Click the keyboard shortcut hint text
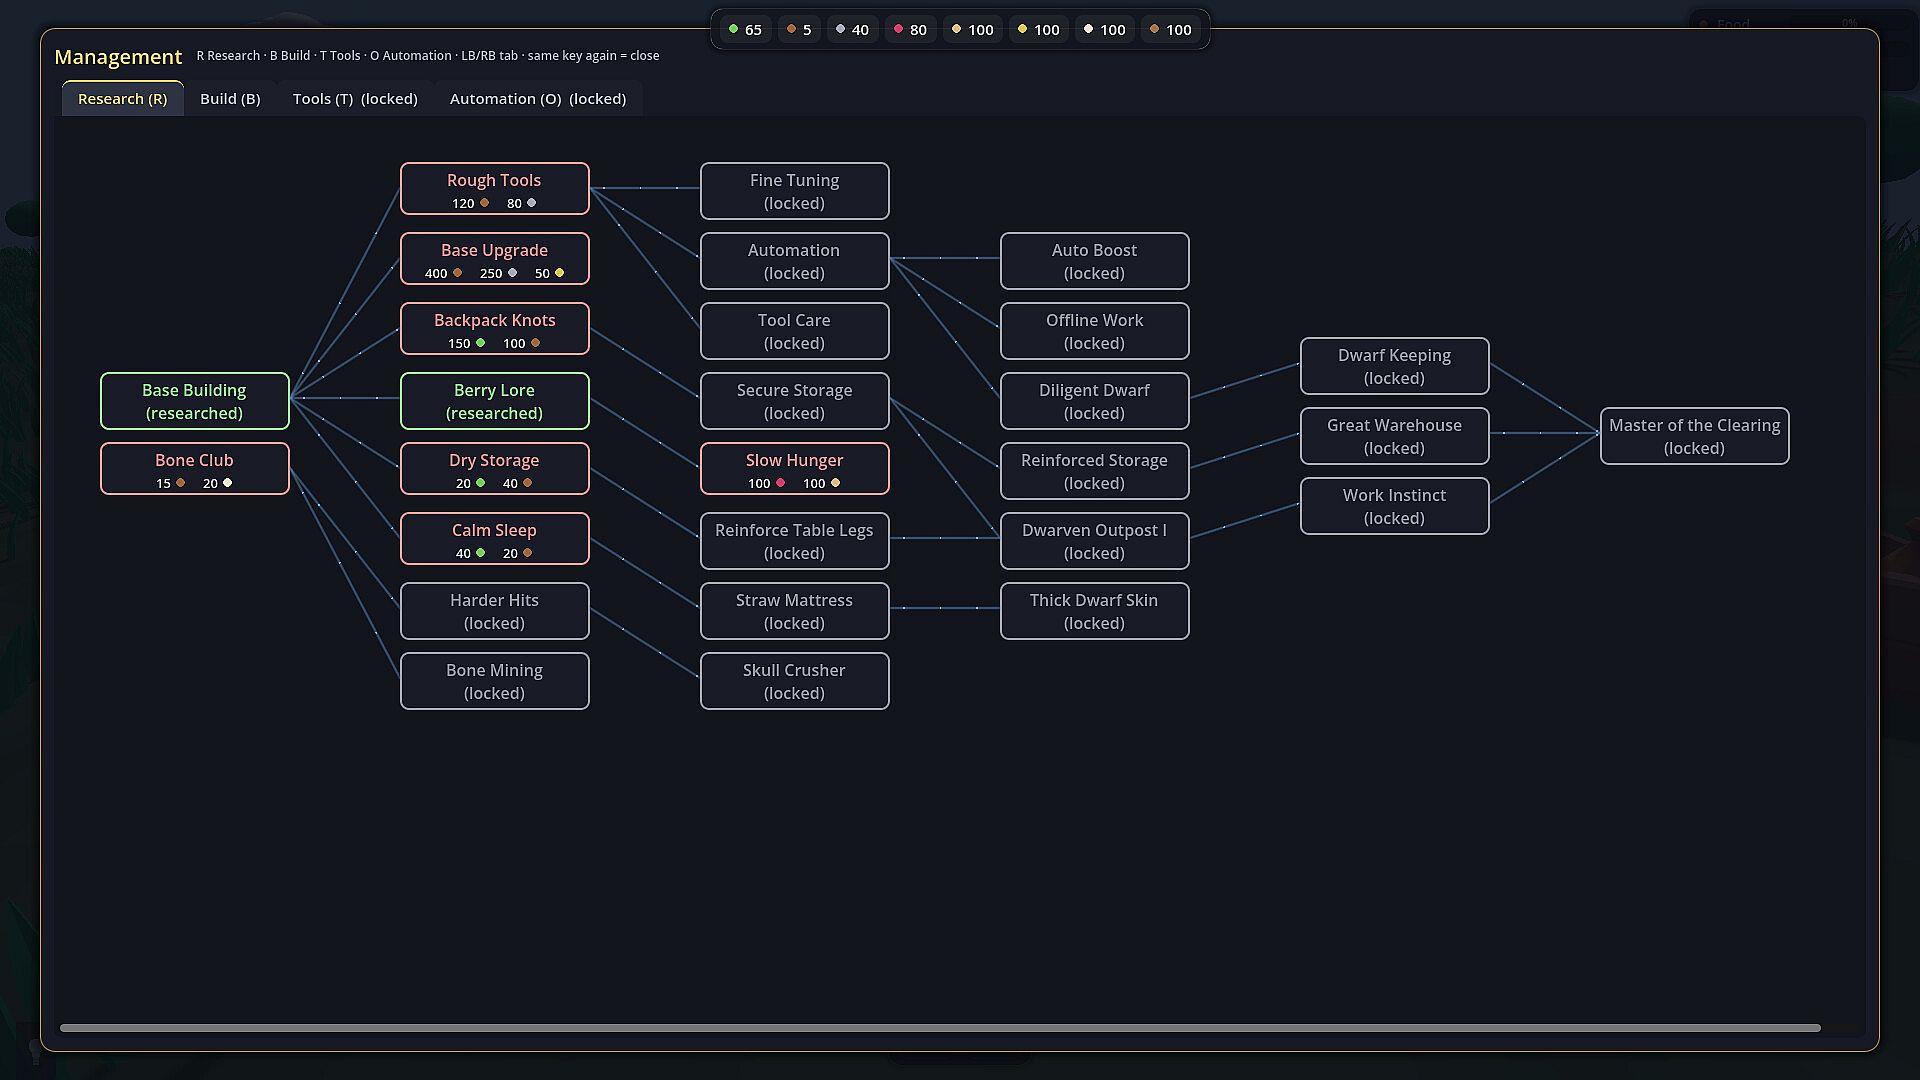 [428, 56]
